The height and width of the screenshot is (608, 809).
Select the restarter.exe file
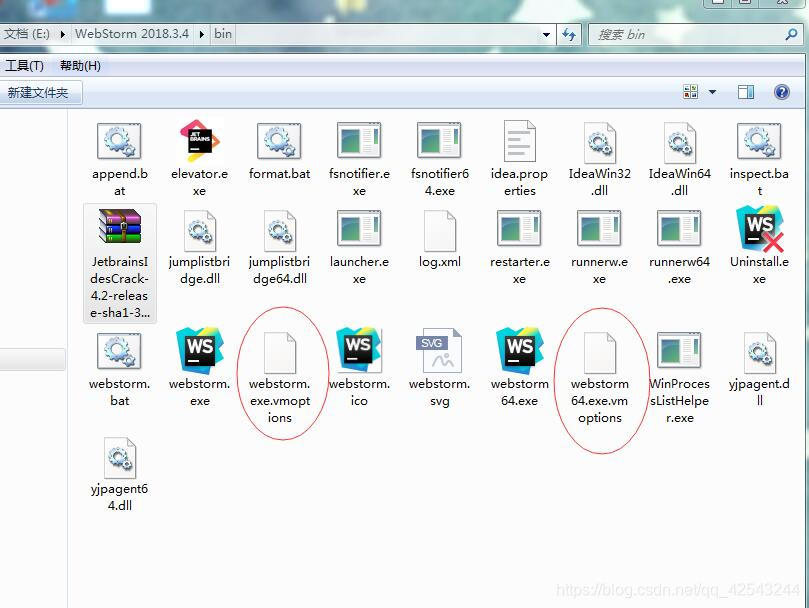click(519, 248)
